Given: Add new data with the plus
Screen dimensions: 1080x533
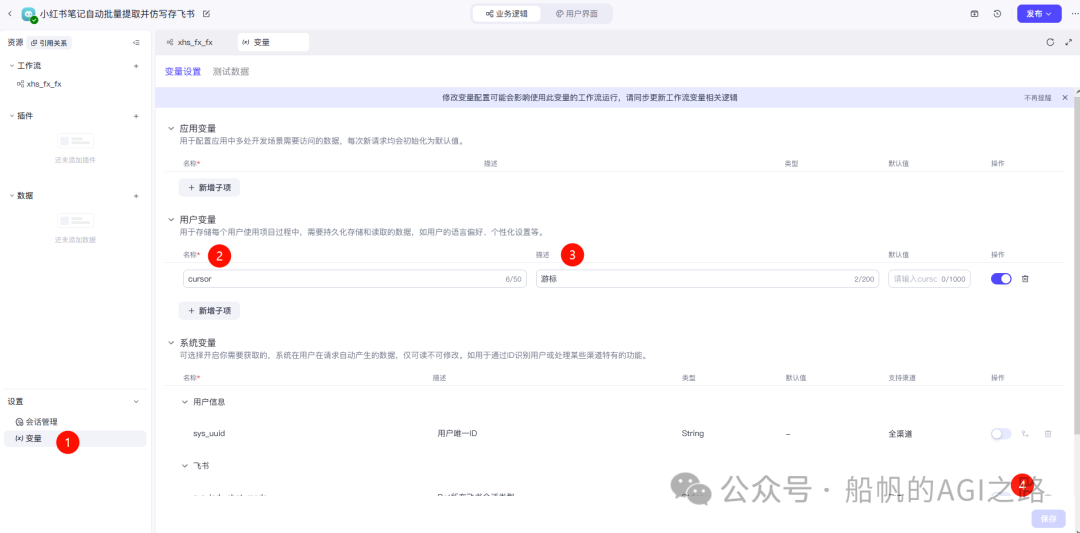Looking at the screenshot, I should tap(136, 196).
